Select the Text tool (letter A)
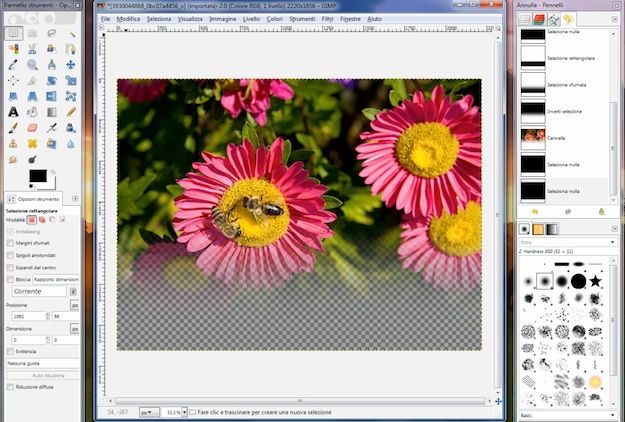The image size is (625, 422). [x=13, y=112]
